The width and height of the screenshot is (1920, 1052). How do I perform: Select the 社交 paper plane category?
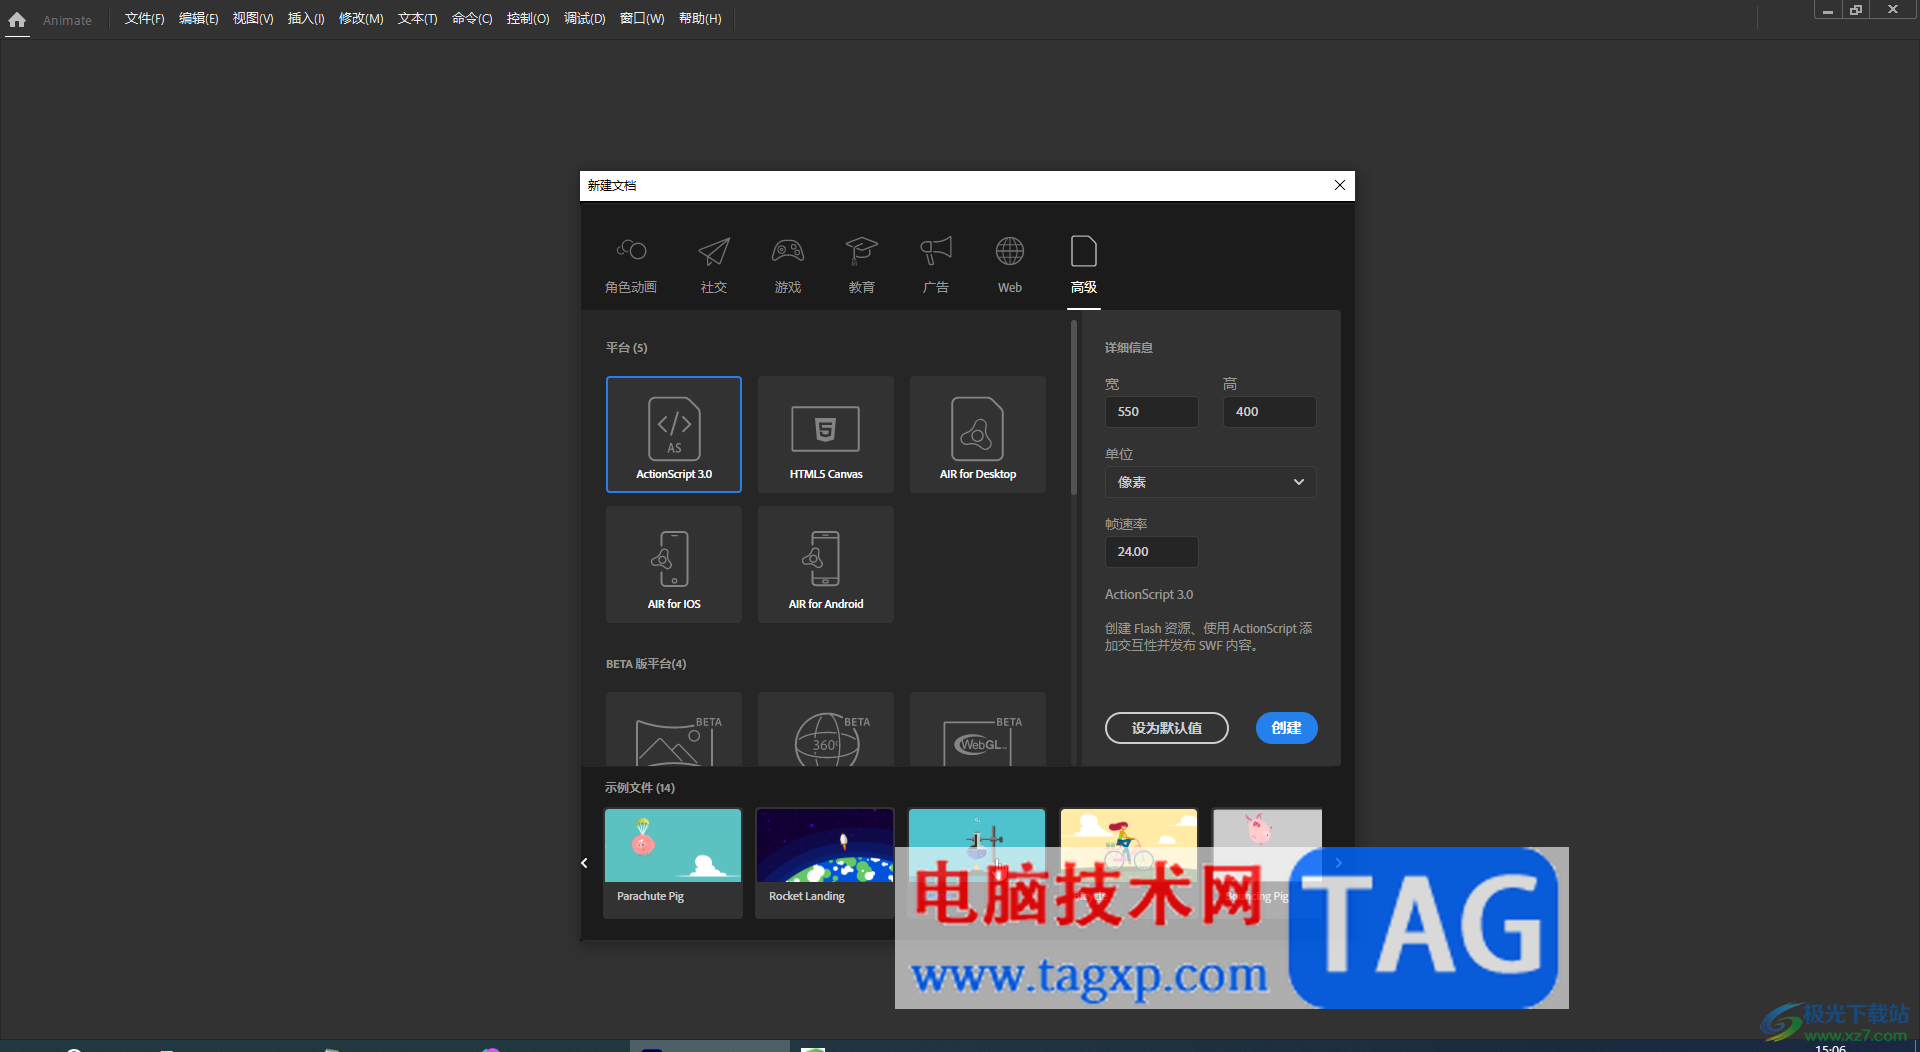click(714, 264)
